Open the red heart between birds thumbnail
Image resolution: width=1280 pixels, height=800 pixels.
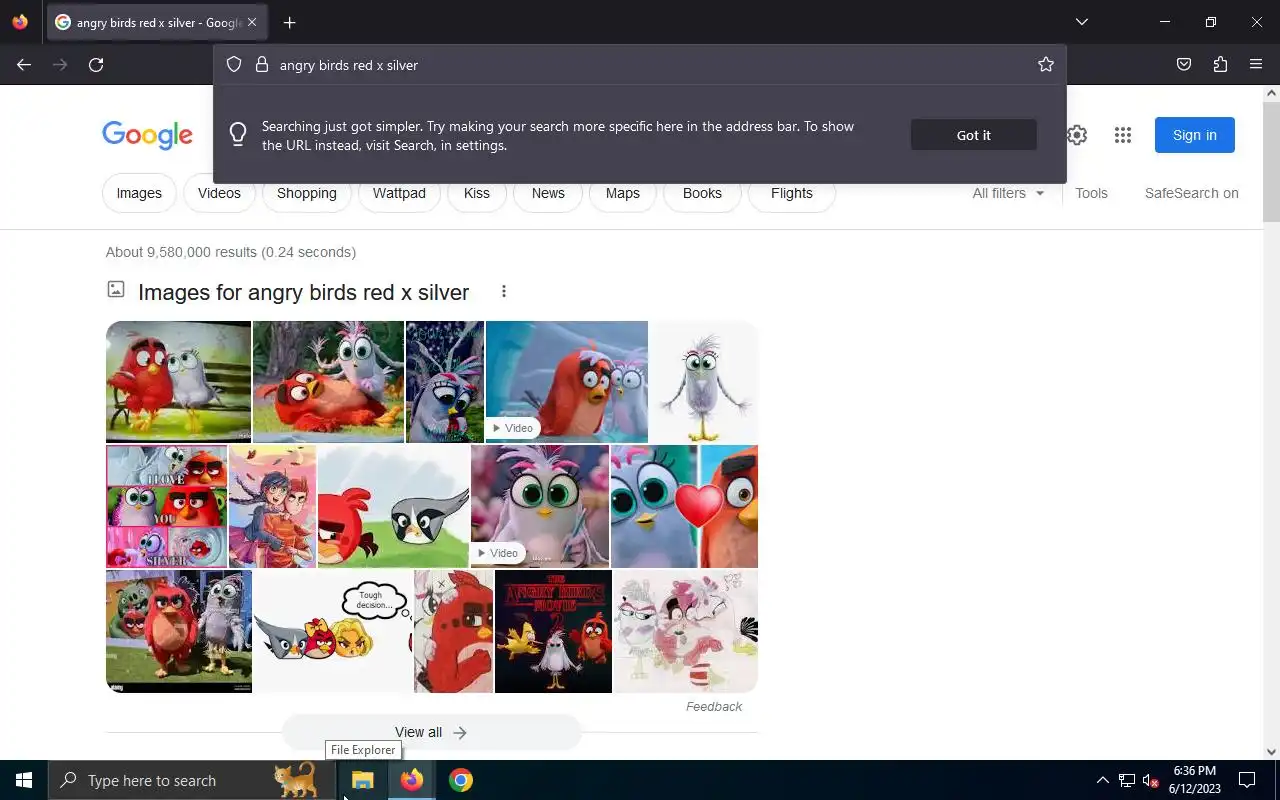684,506
